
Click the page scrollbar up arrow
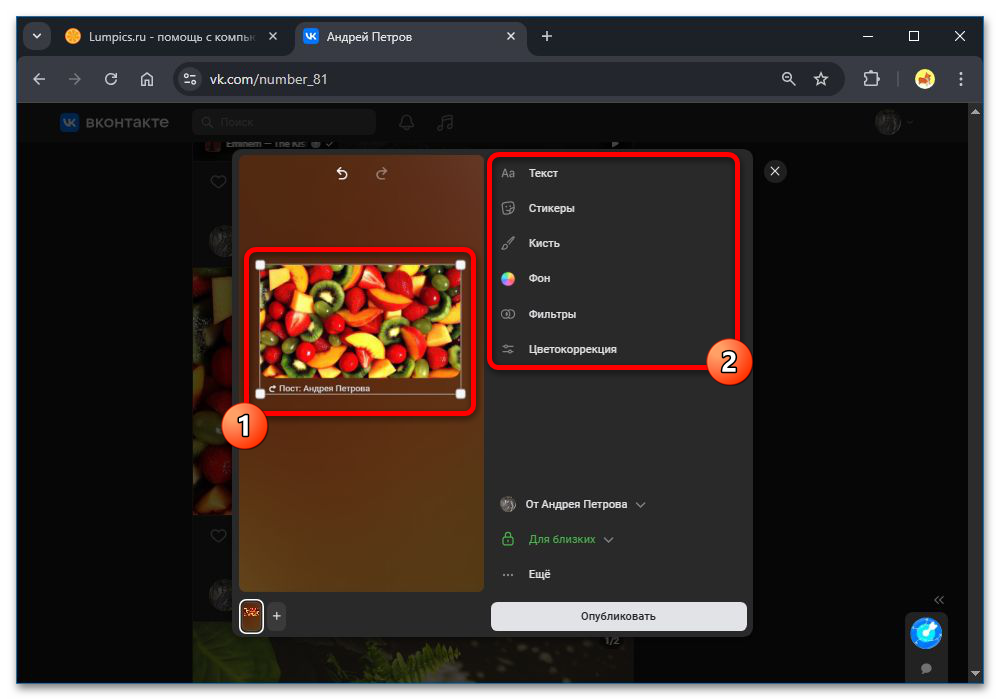click(975, 112)
